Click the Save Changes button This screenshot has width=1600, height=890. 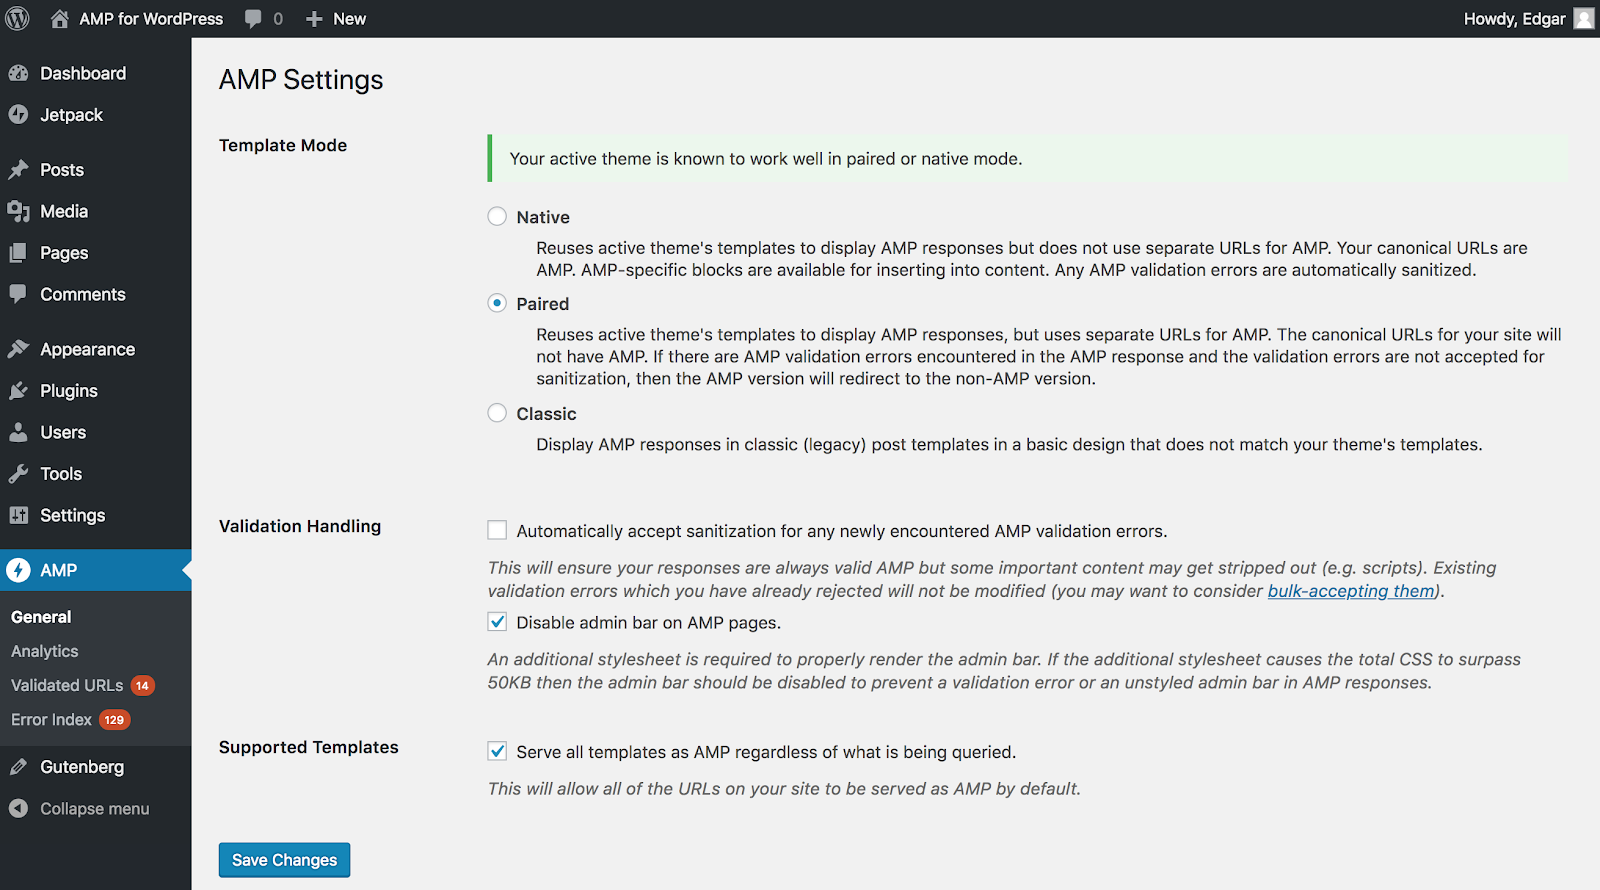284,860
